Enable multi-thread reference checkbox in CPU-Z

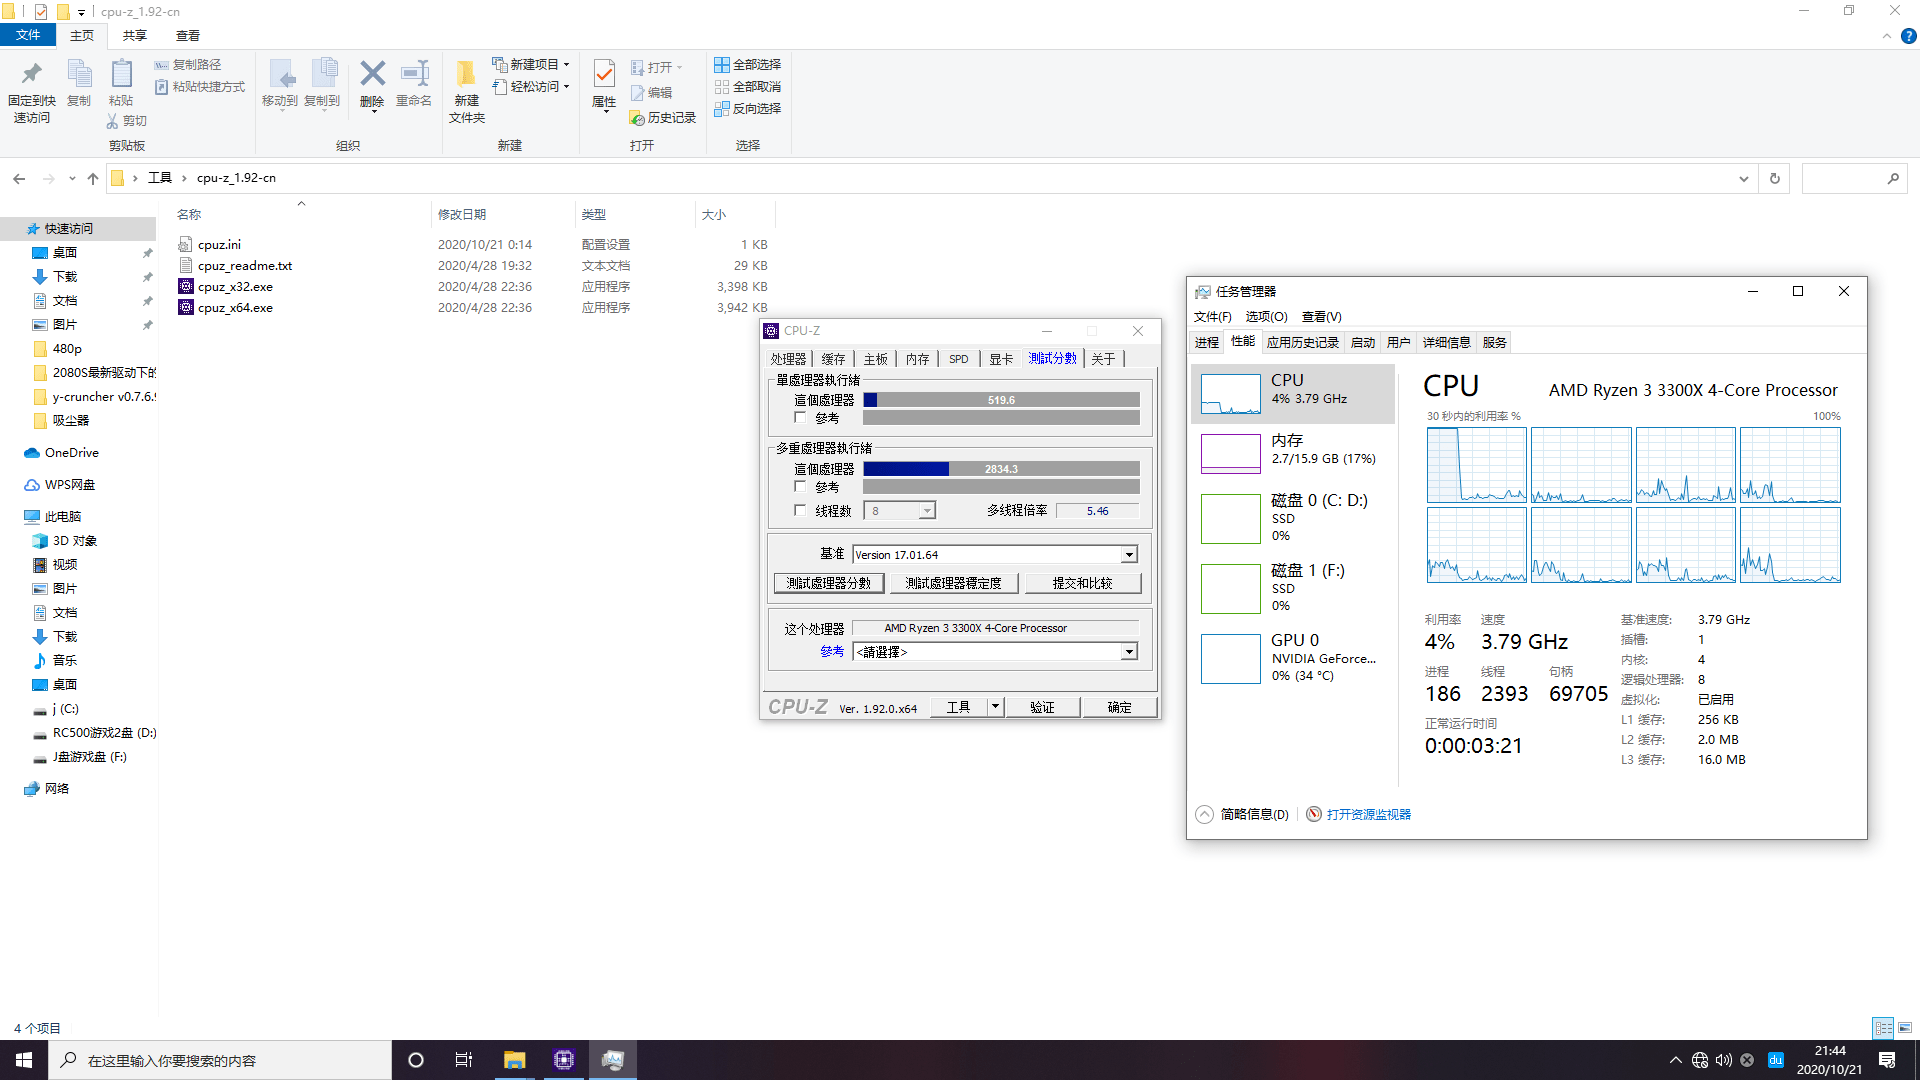[x=800, y=487]
